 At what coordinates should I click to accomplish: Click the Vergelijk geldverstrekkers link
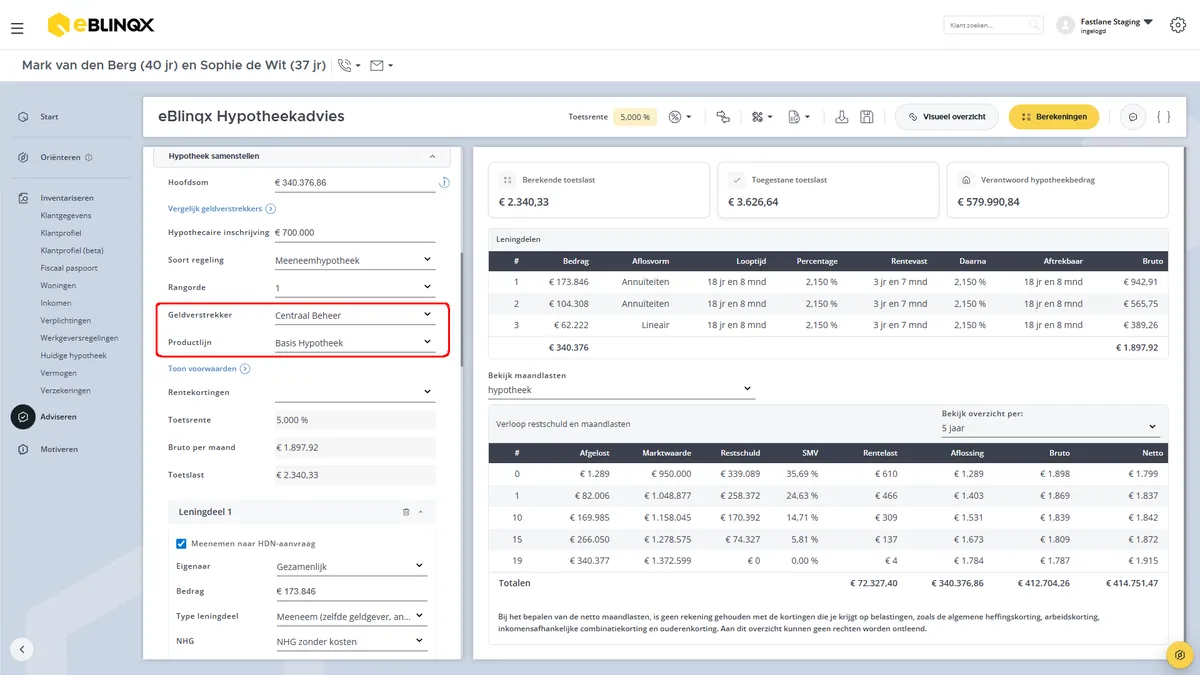[222, 208]
